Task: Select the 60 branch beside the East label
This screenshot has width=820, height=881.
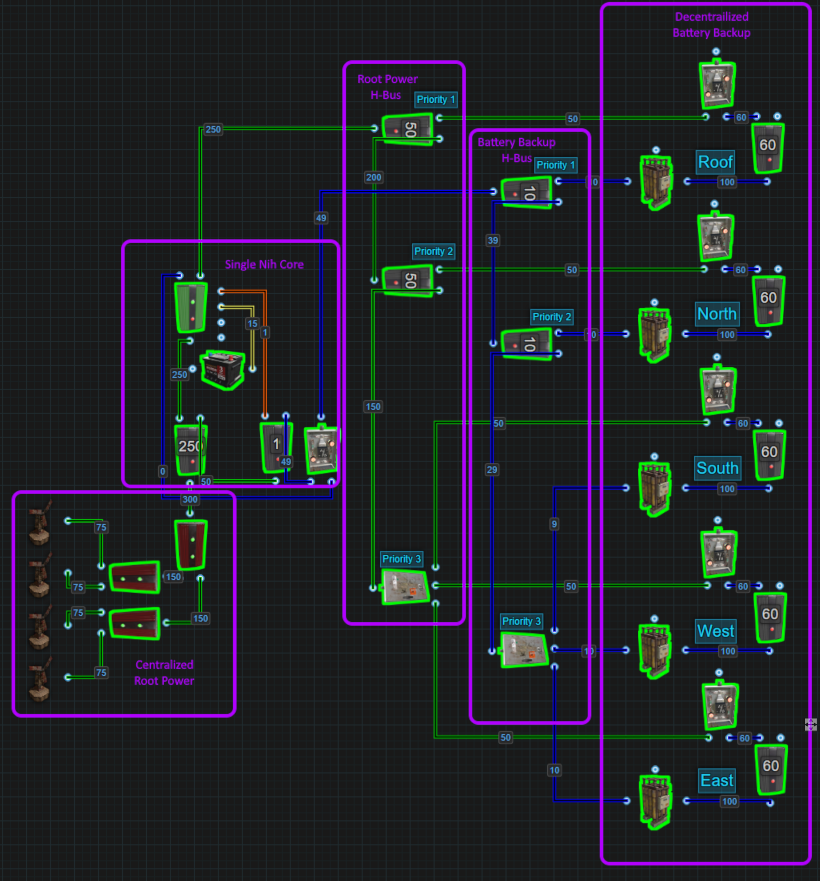Action: tap(771, 769)
